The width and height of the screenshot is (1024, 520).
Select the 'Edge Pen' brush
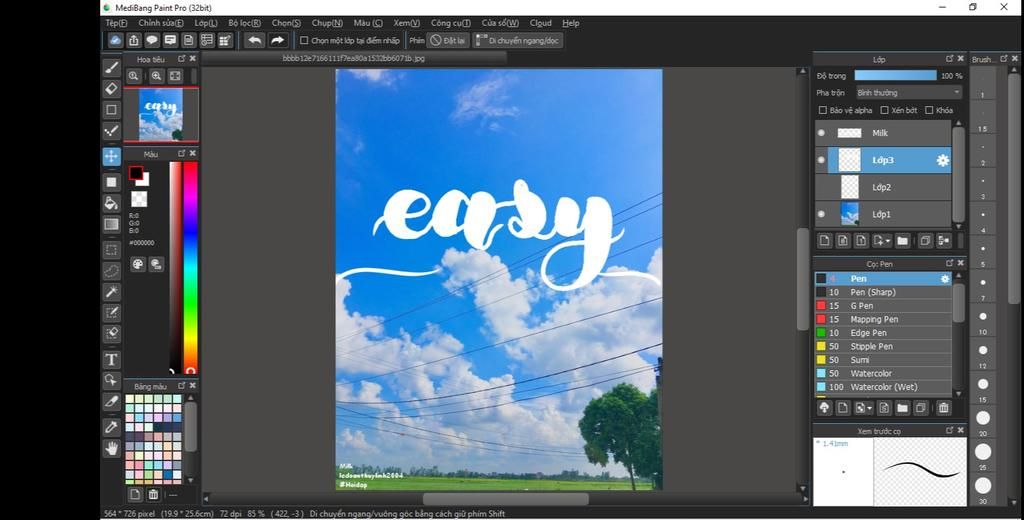click(882, 333)
